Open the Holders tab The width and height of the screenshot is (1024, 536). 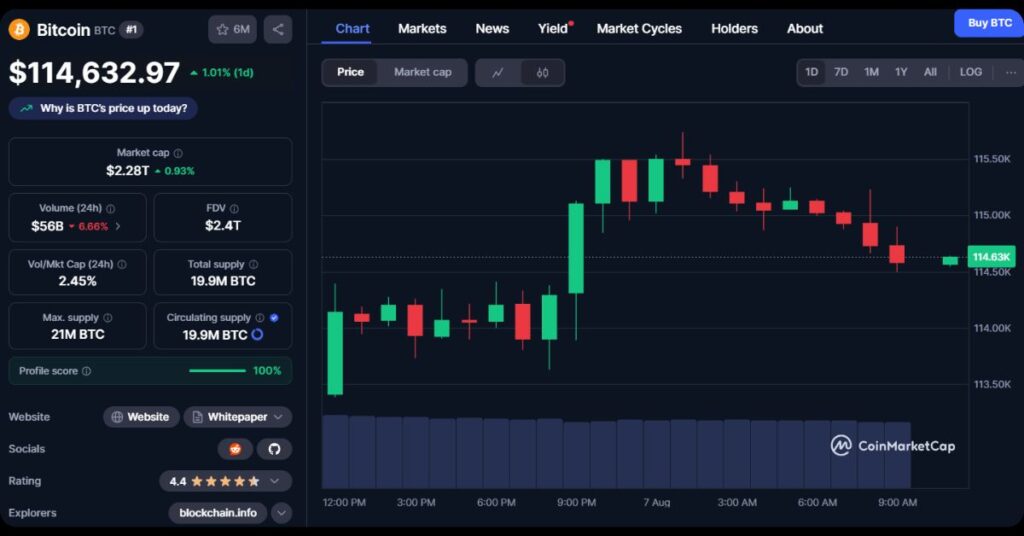[734, 29]
